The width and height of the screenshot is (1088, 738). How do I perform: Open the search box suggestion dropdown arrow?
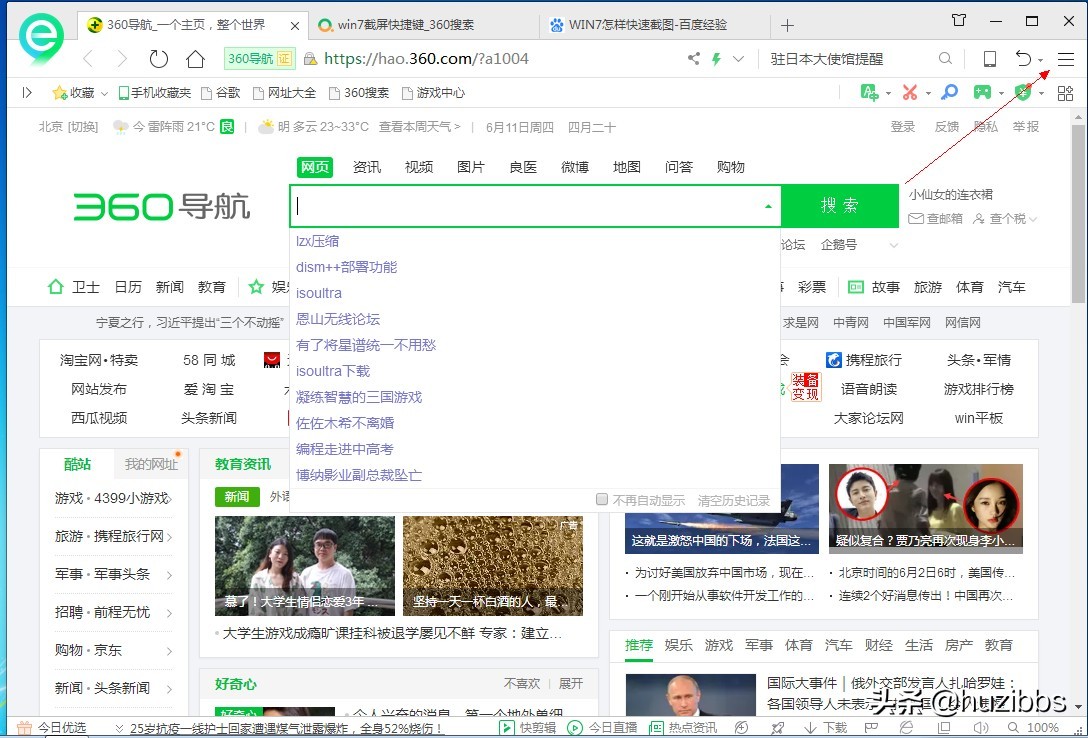(767, 206)
